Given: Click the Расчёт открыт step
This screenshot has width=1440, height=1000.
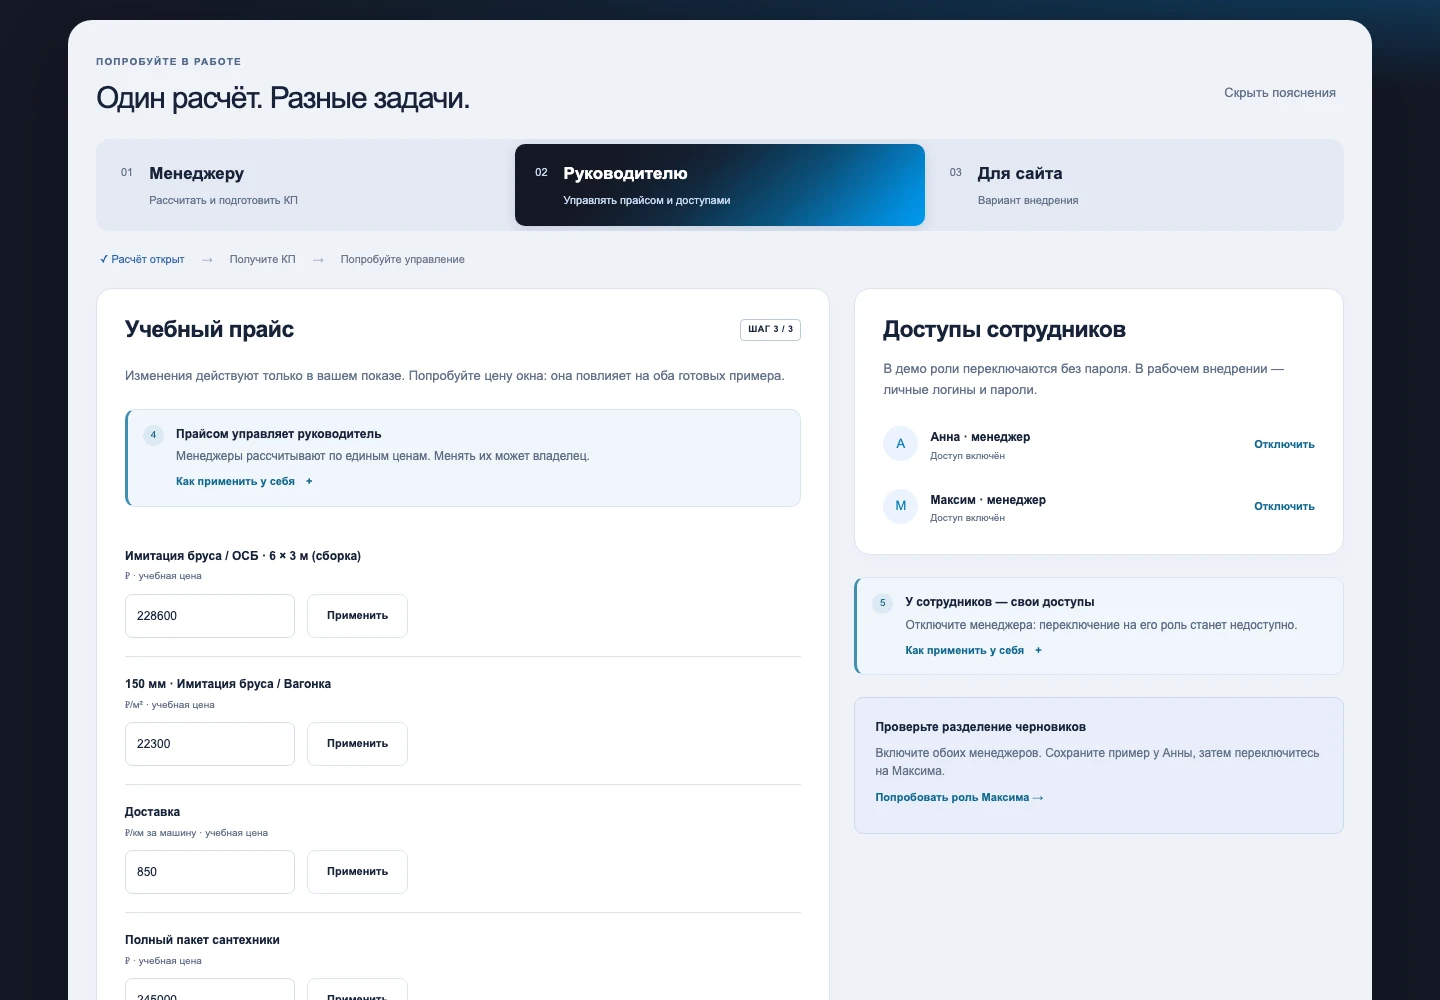Looking at the screenshot, I should click(x=142, y=259).
